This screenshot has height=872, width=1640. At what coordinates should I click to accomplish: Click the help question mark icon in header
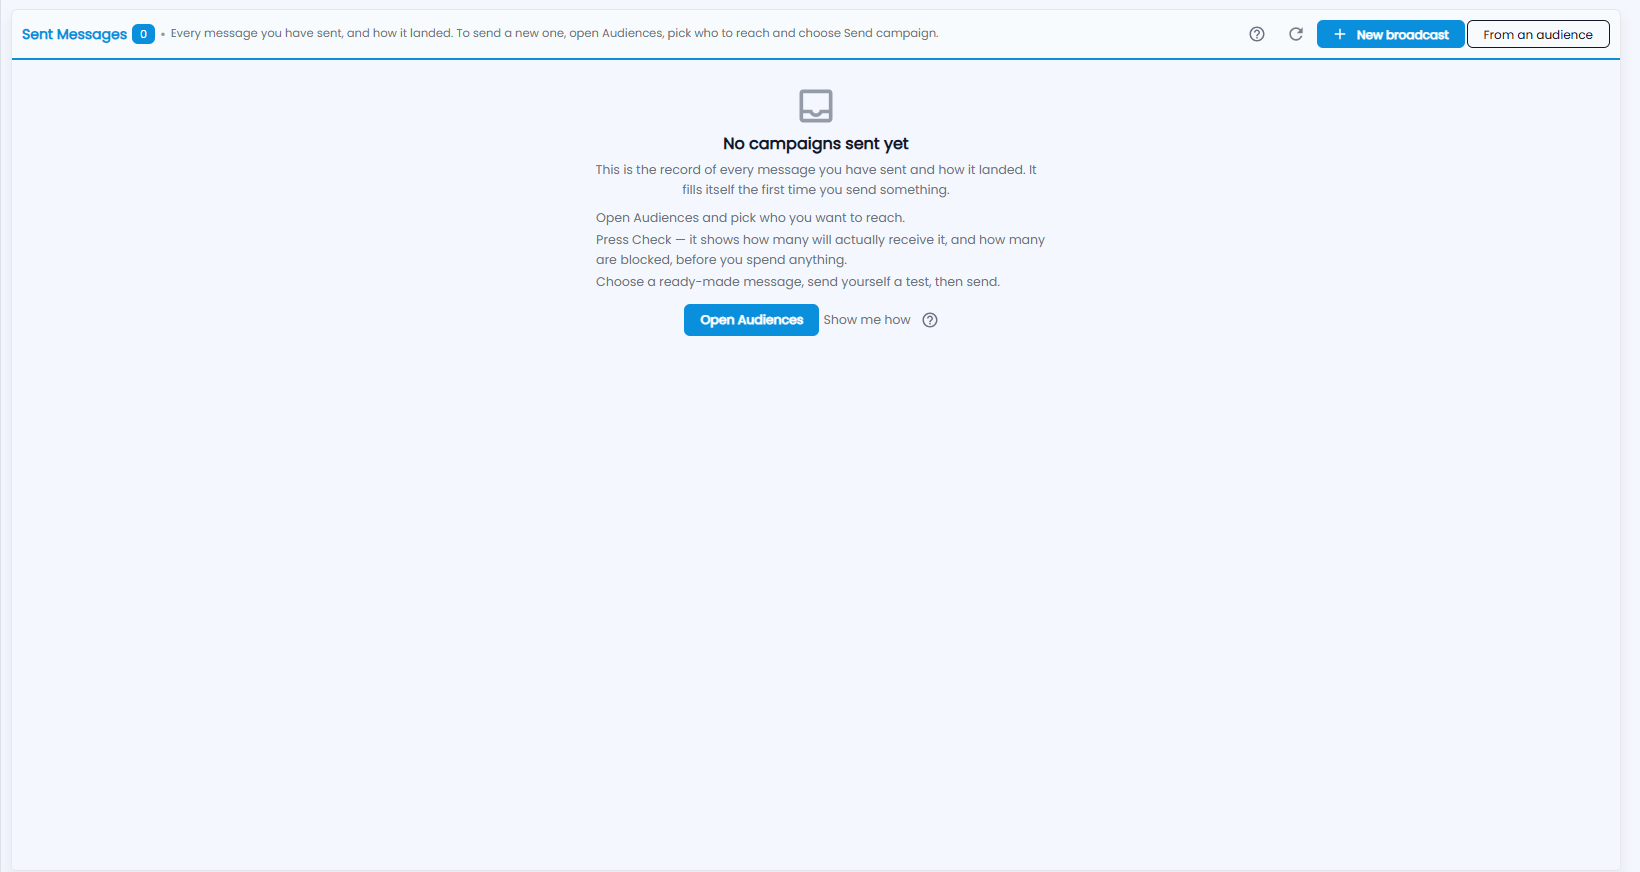[x=1257, y=34]
